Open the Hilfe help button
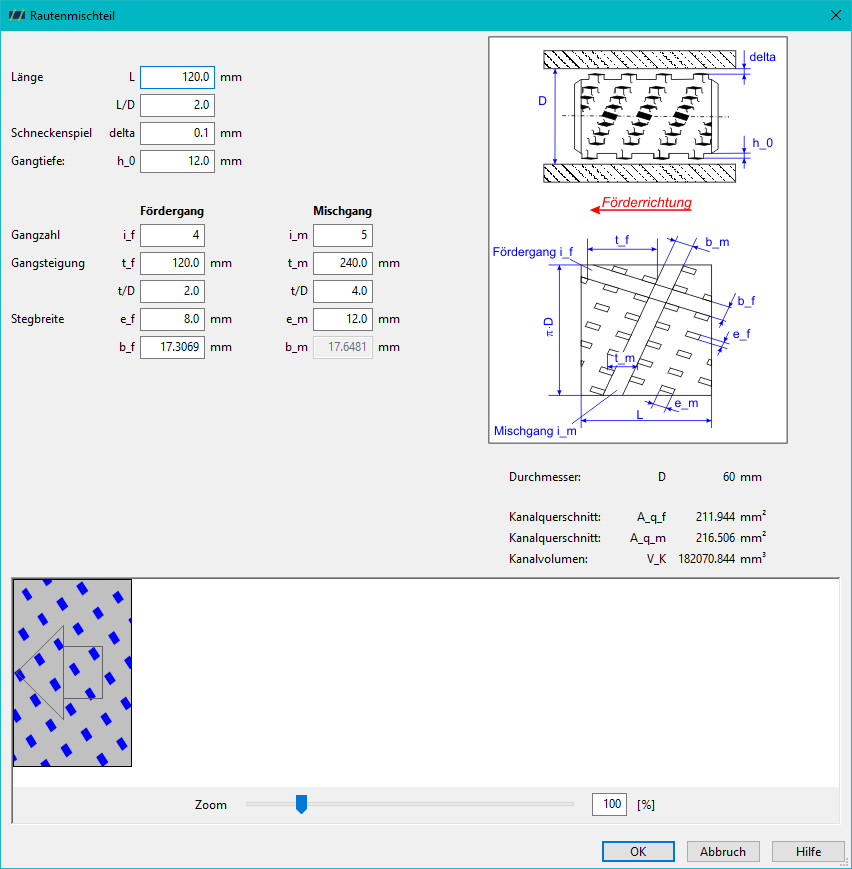This screenshot has height=869, width=852. pyautogui.click(x=808, y=851)
